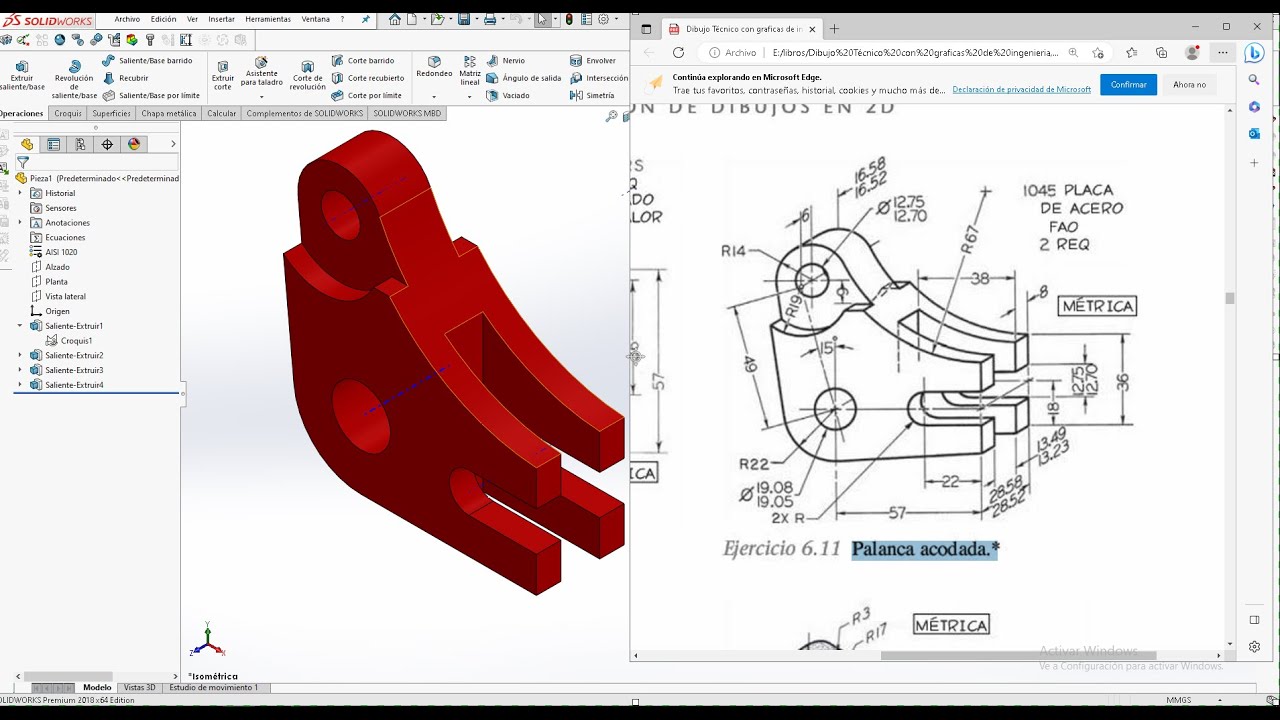Image resolution: width=1280 pixels, height=720 pixels.
Task: Expand more panel tabs chevron
Action: click(x=173, y=144)
